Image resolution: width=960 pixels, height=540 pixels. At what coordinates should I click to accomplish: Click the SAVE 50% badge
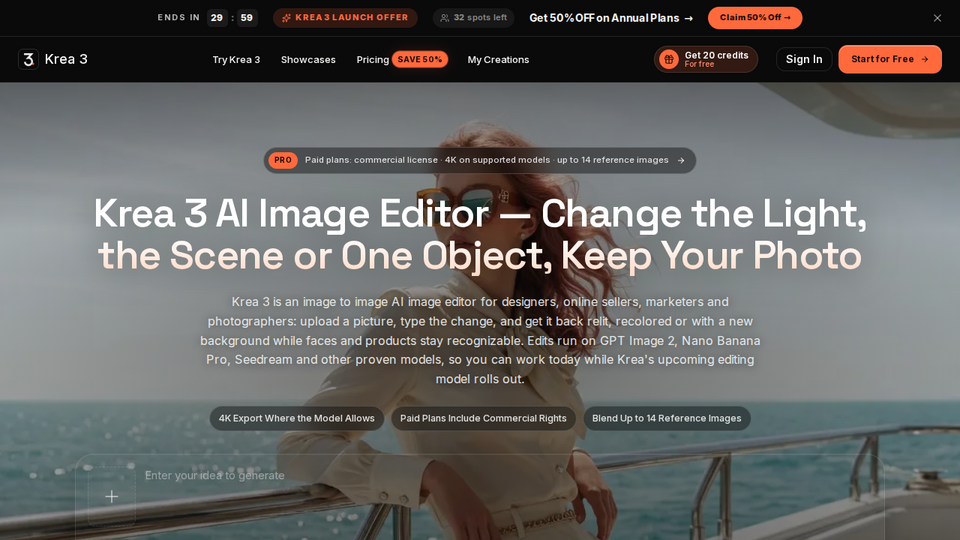click(x=420, y=59)
